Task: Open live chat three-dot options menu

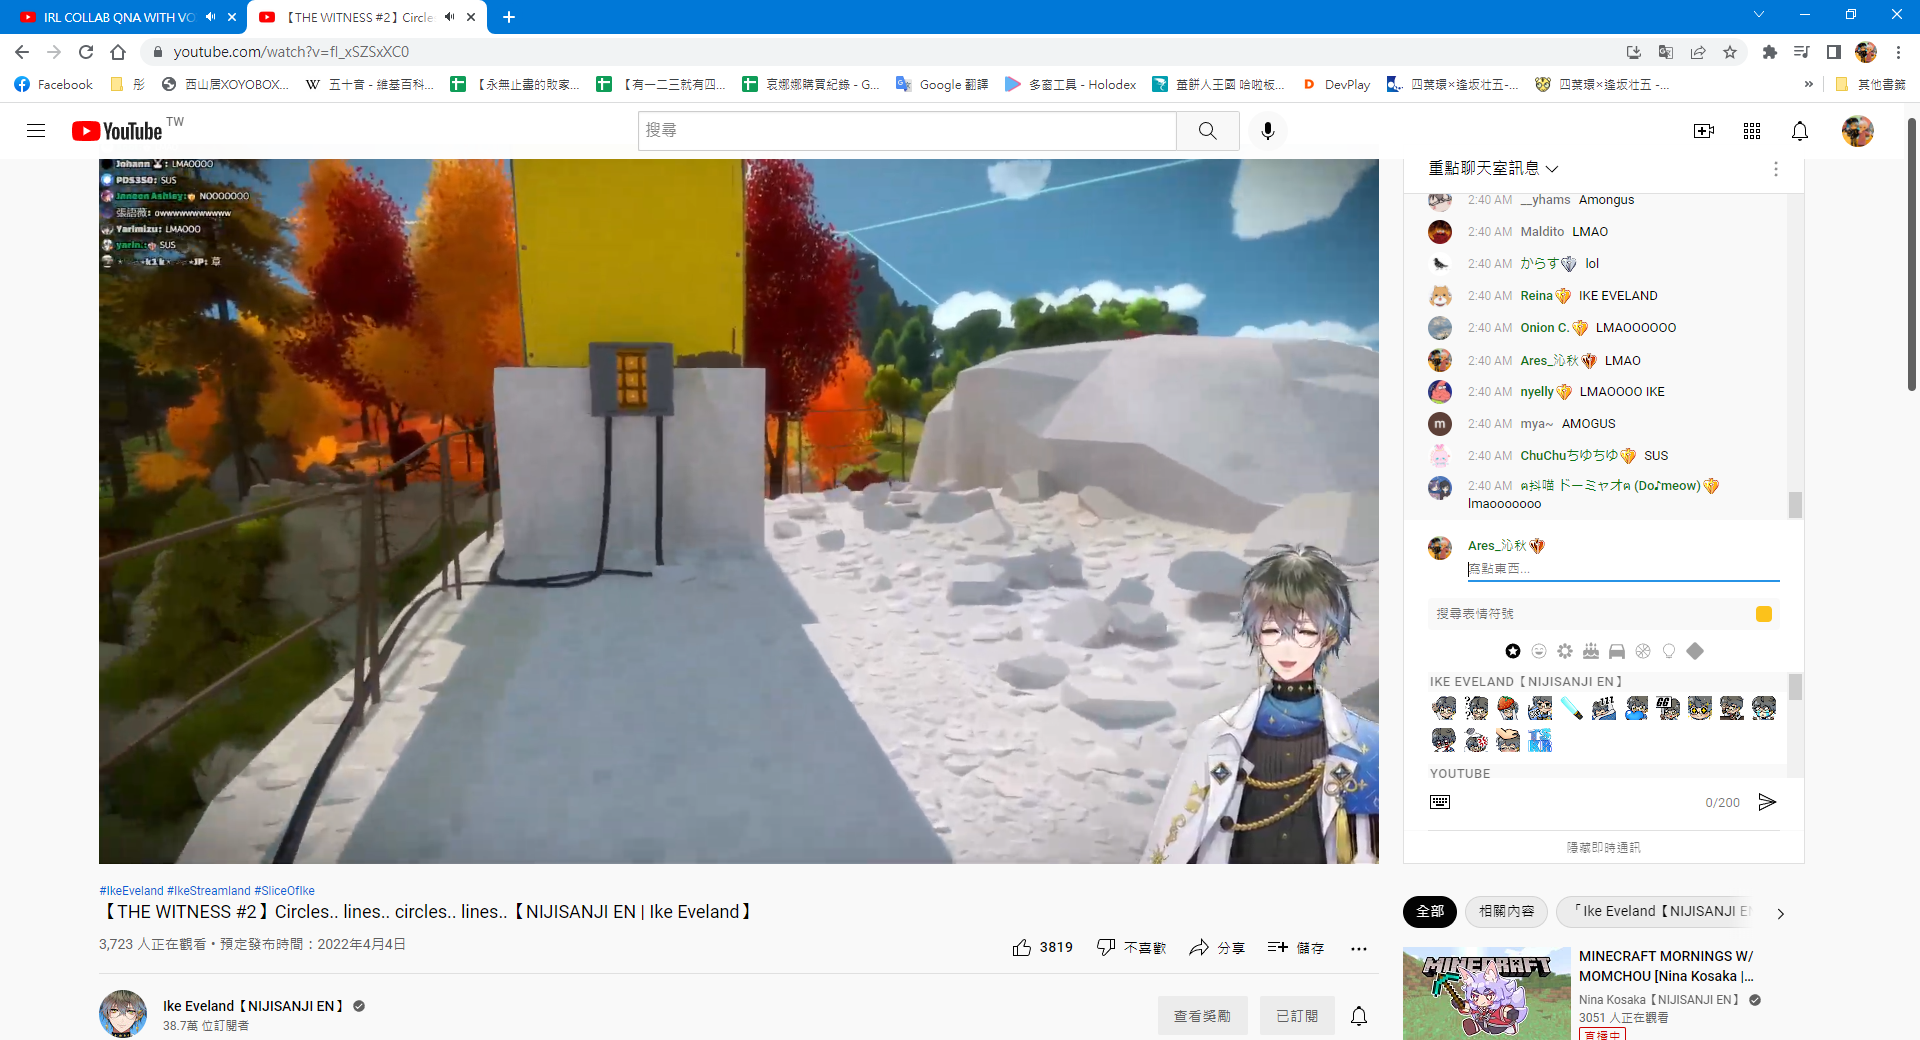Action: (x=1776, y=169)
